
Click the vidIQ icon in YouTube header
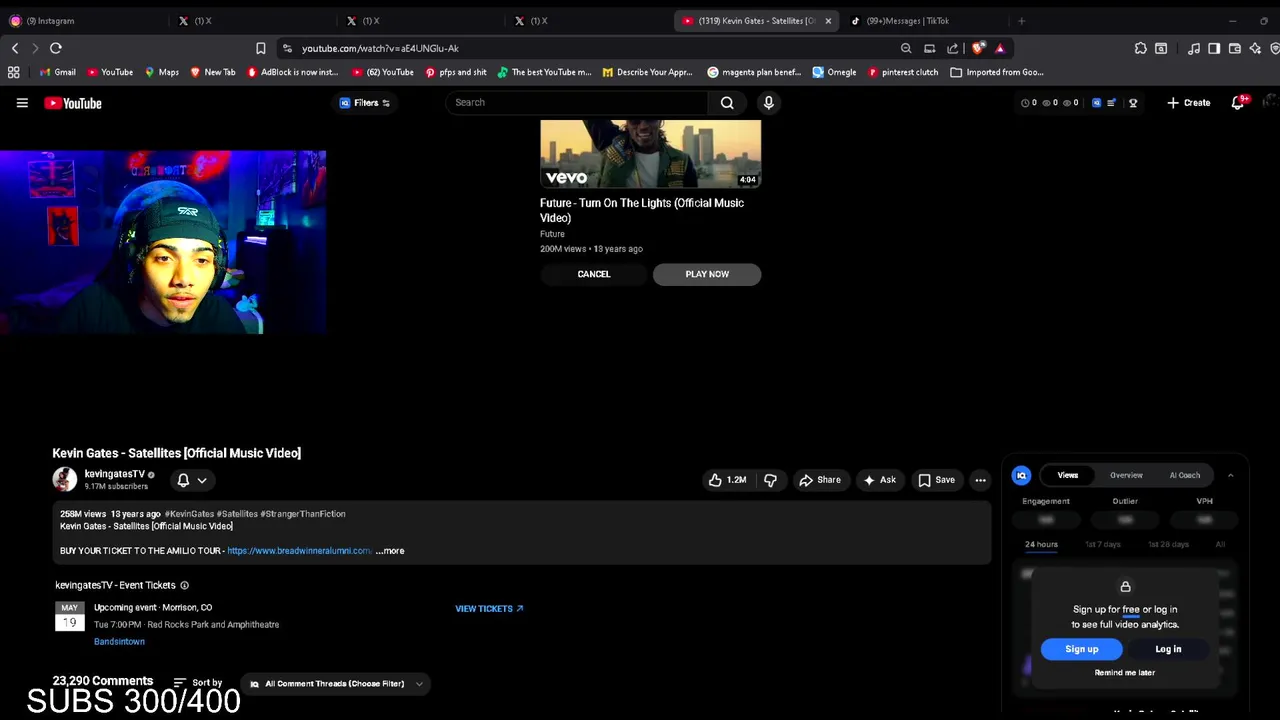[x=1097, y=103]
